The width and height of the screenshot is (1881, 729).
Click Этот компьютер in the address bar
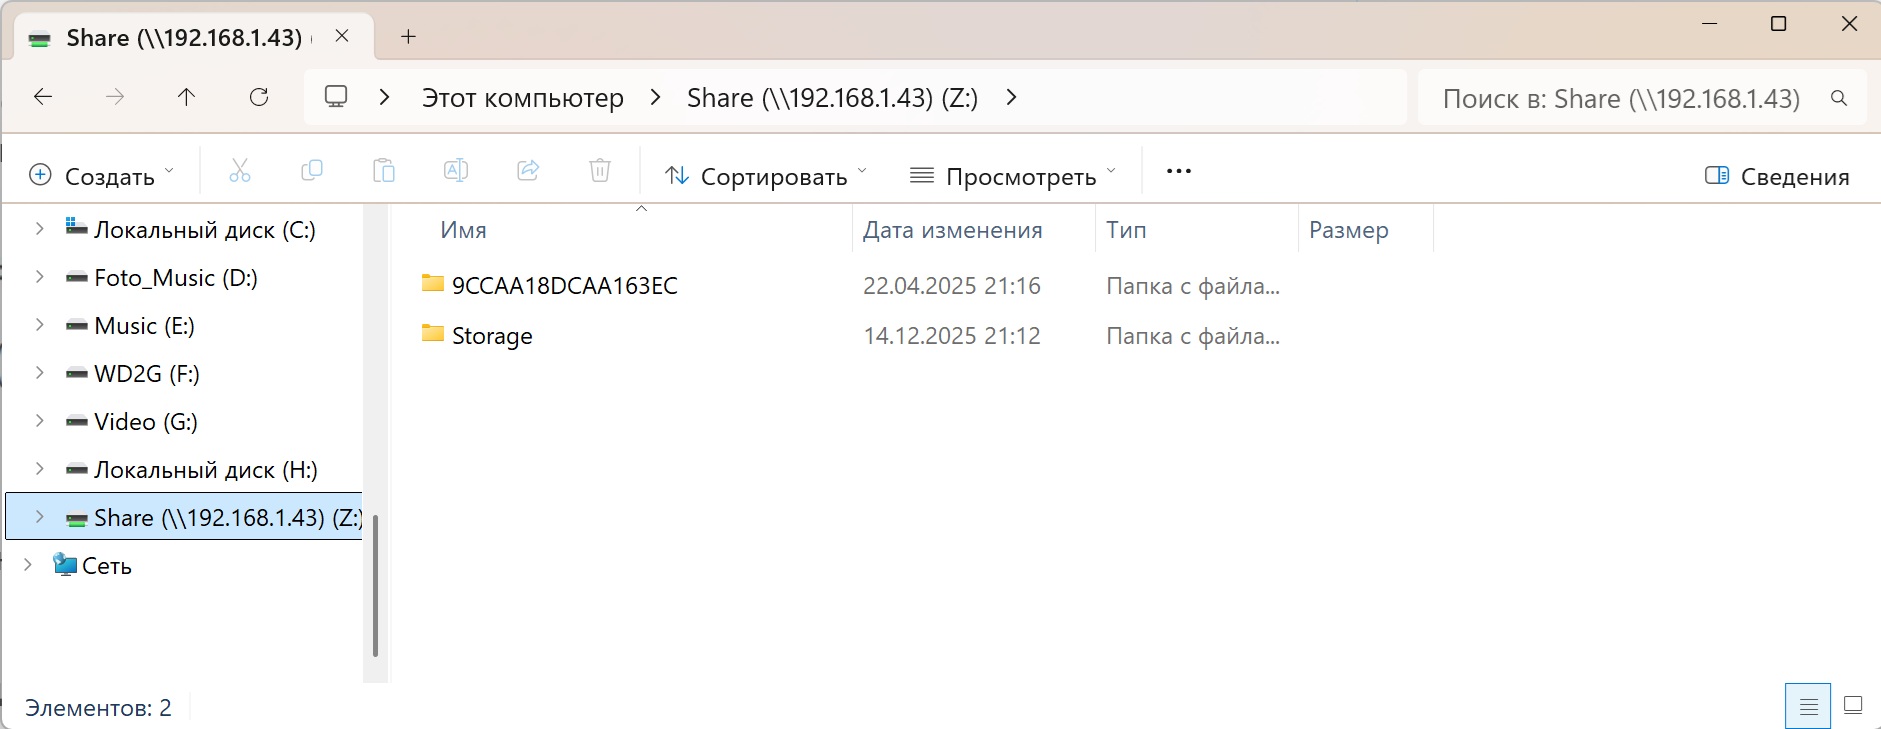(x=522, y=98)
